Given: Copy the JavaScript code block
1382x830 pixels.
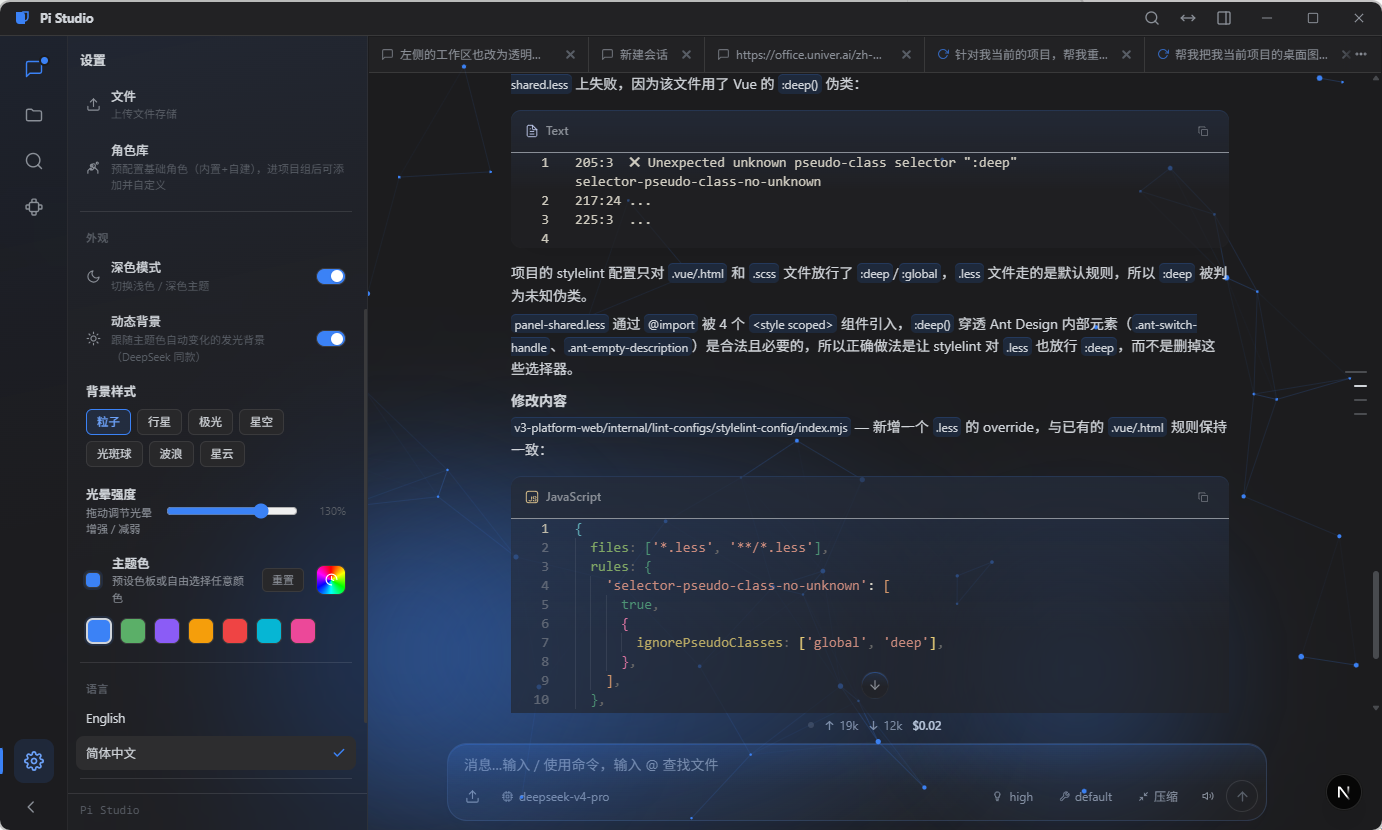Looking at the screenshot, I should click(x=1203, y=497).
